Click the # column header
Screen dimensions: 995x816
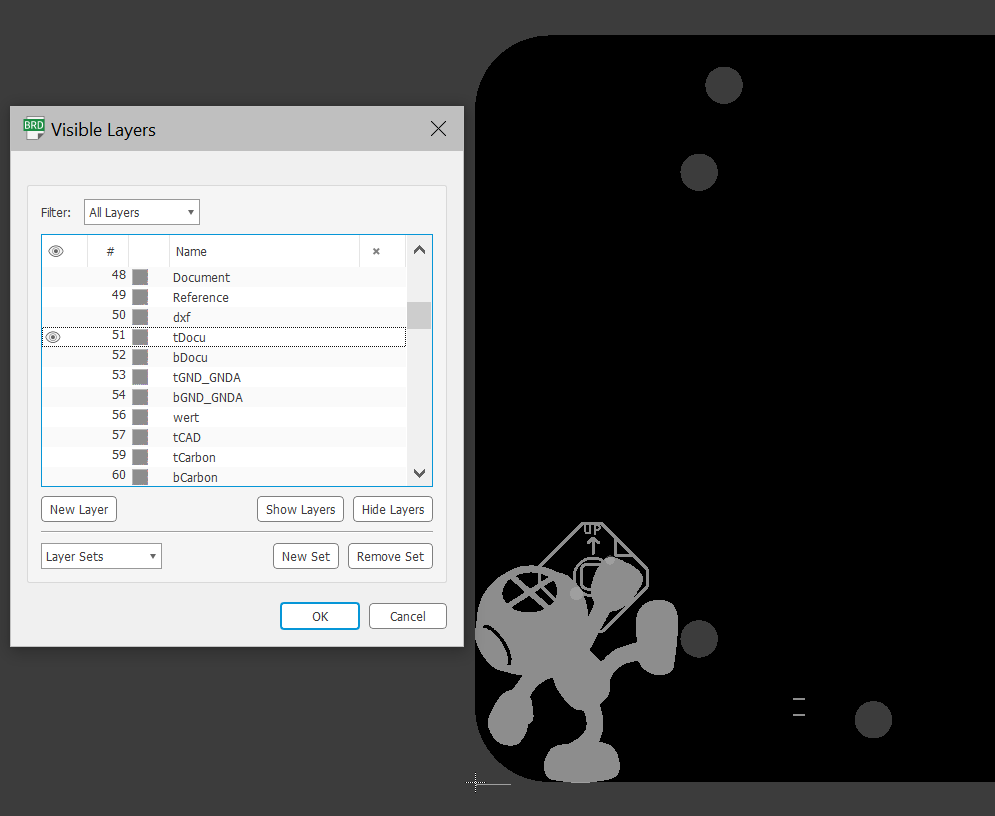coord(110,251)
